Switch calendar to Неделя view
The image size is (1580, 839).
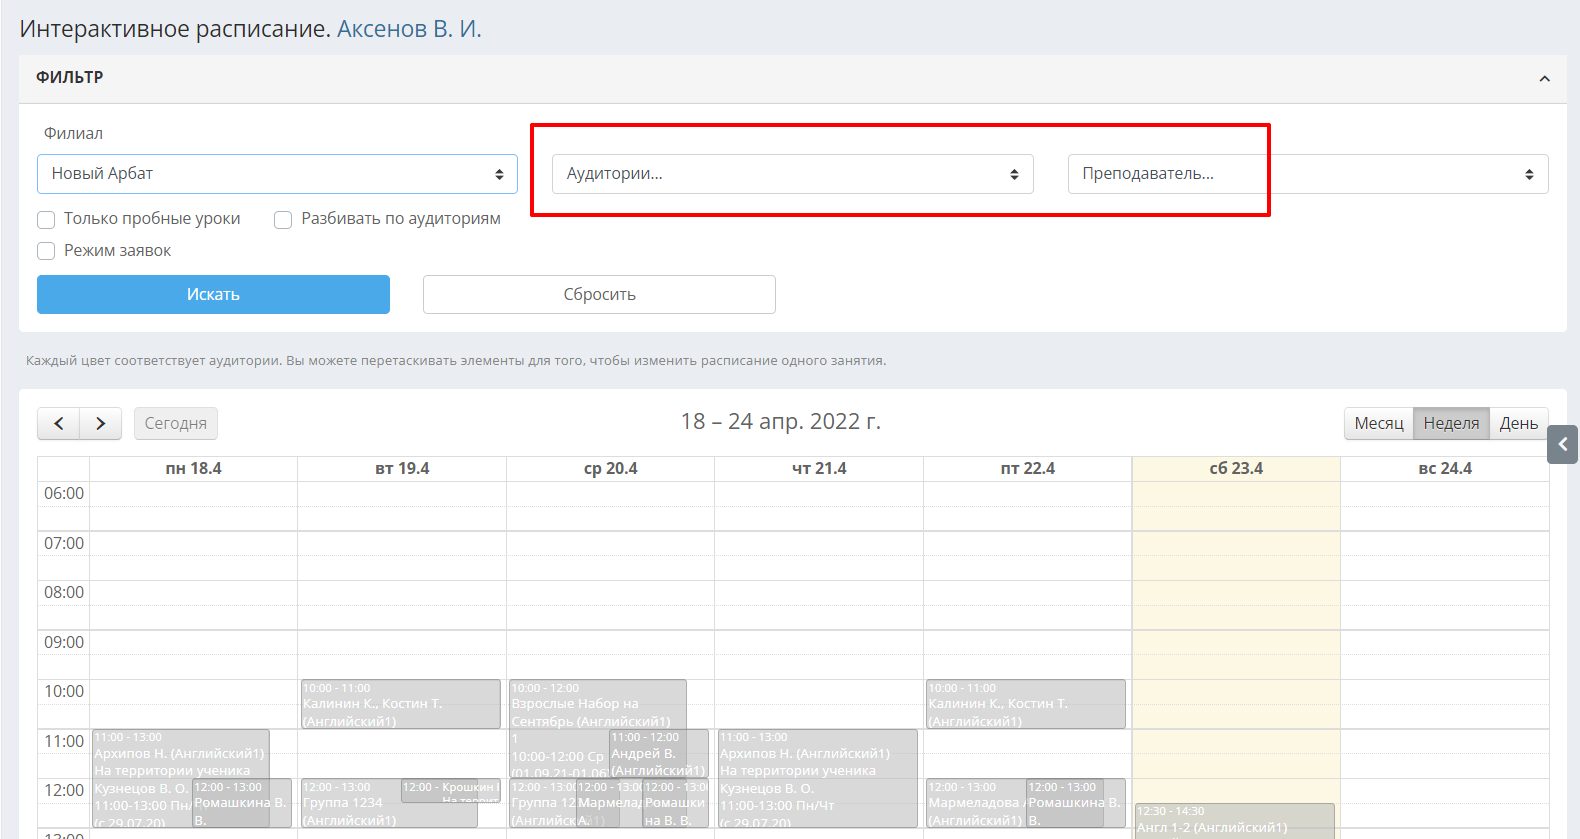click(x=1451, y=423)
